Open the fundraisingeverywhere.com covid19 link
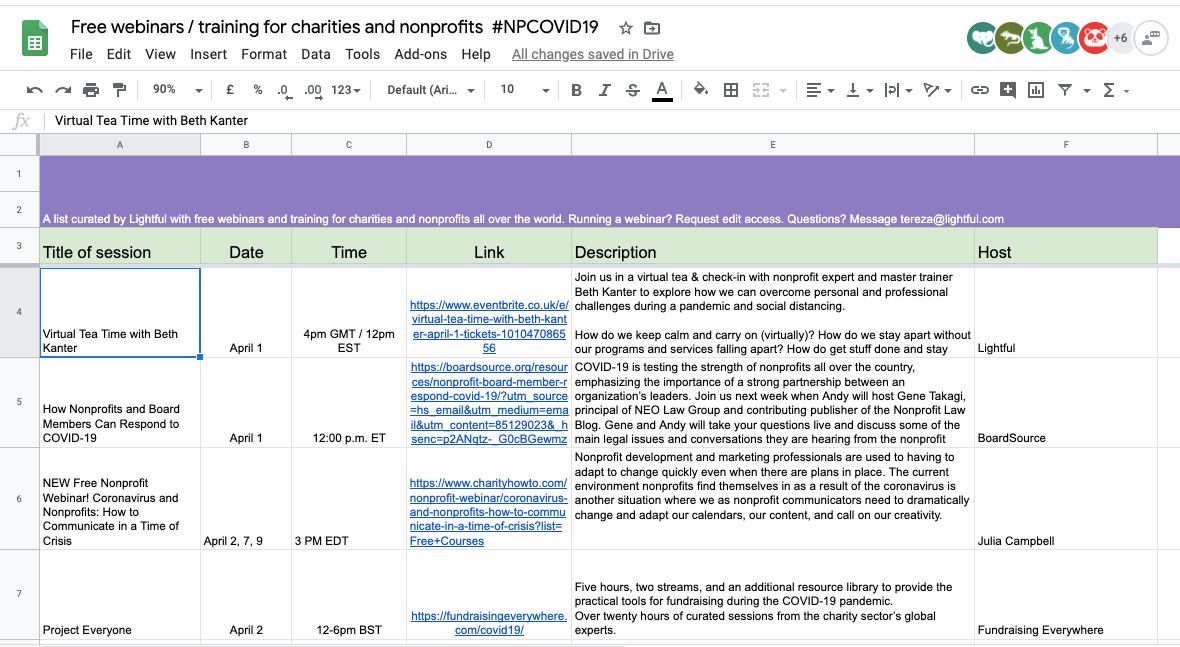The image size is (1180, 647). [x=489, y=623]
